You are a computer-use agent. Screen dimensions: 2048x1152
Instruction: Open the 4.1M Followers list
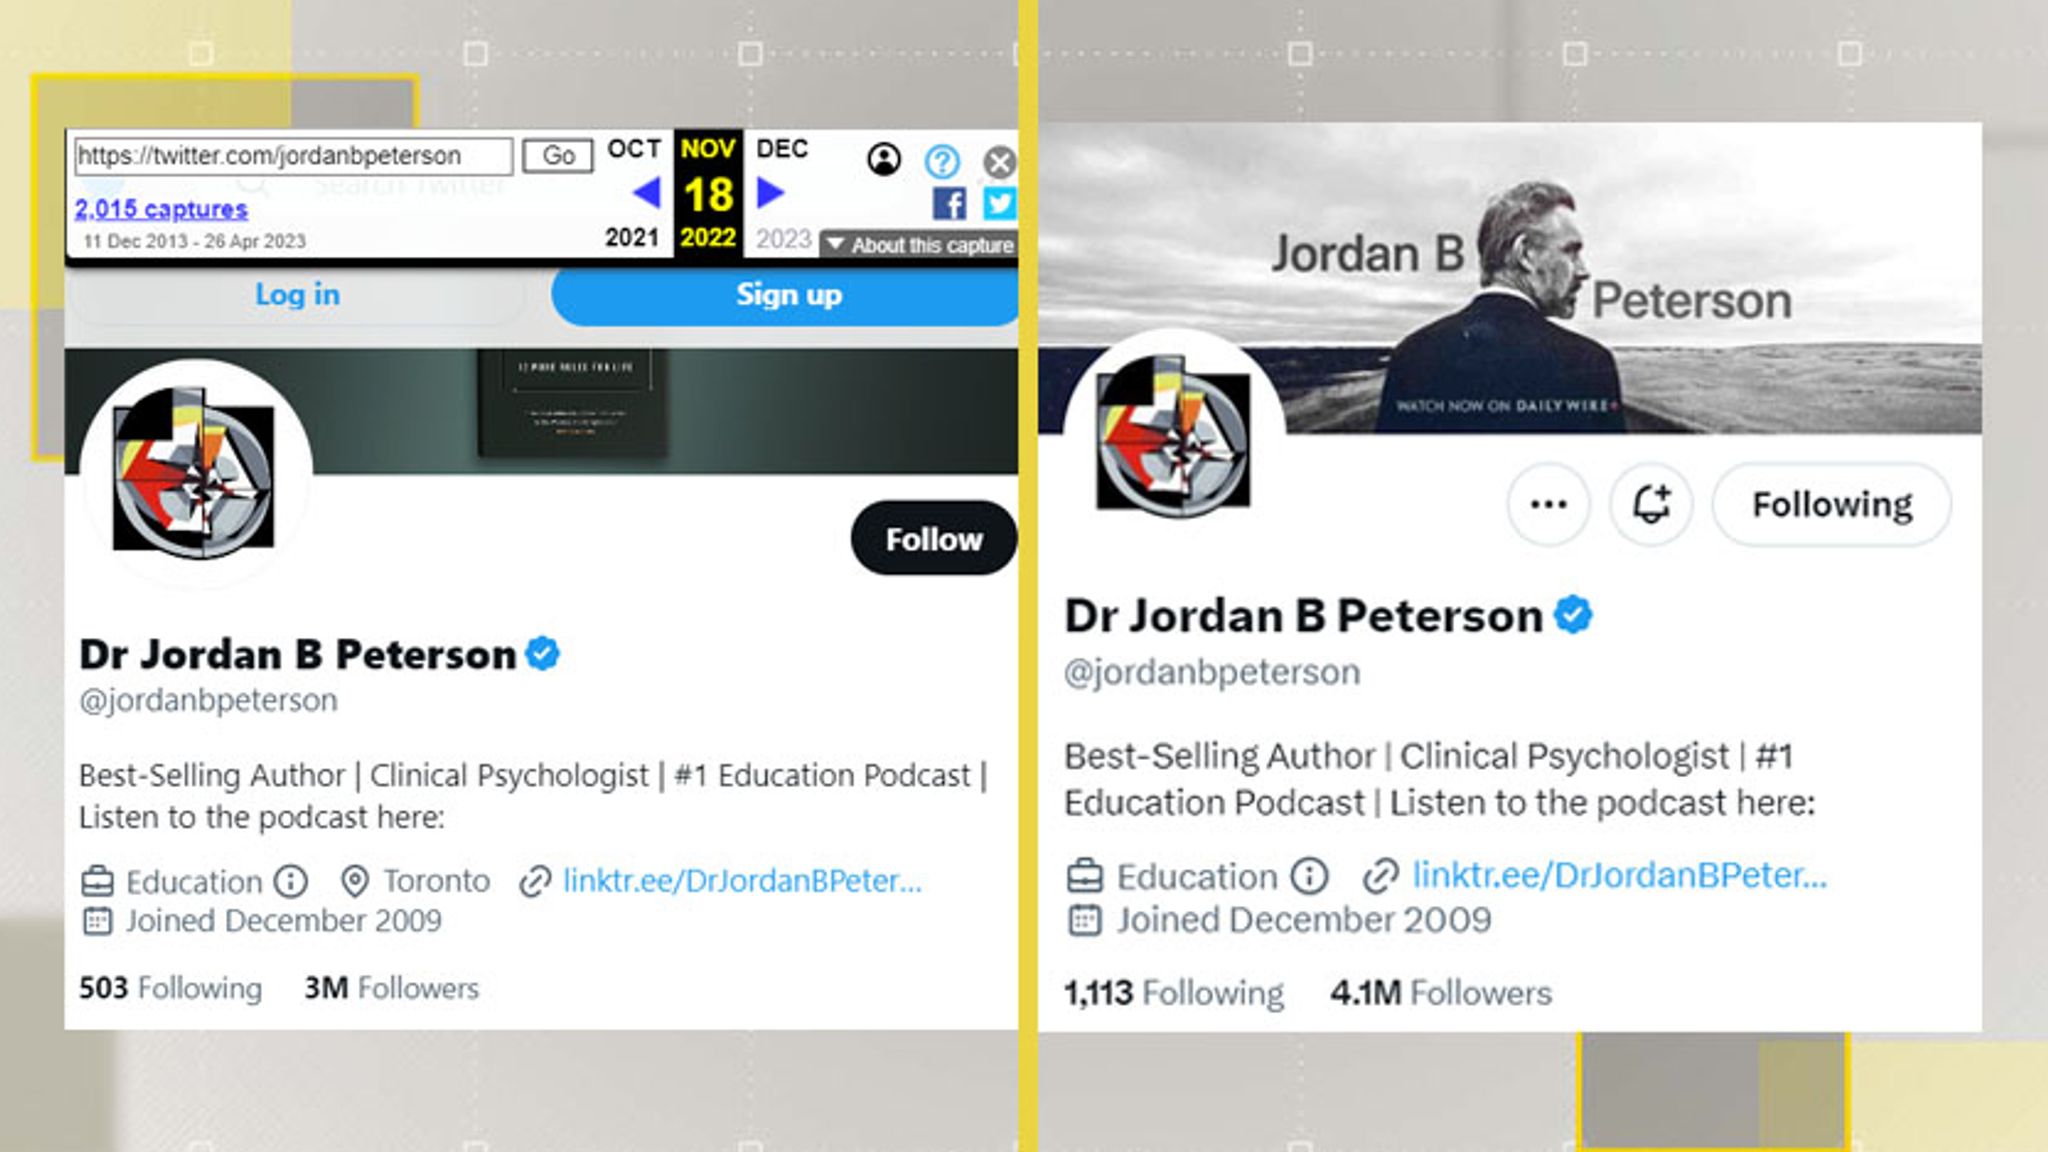click(x=1441, y=993)
